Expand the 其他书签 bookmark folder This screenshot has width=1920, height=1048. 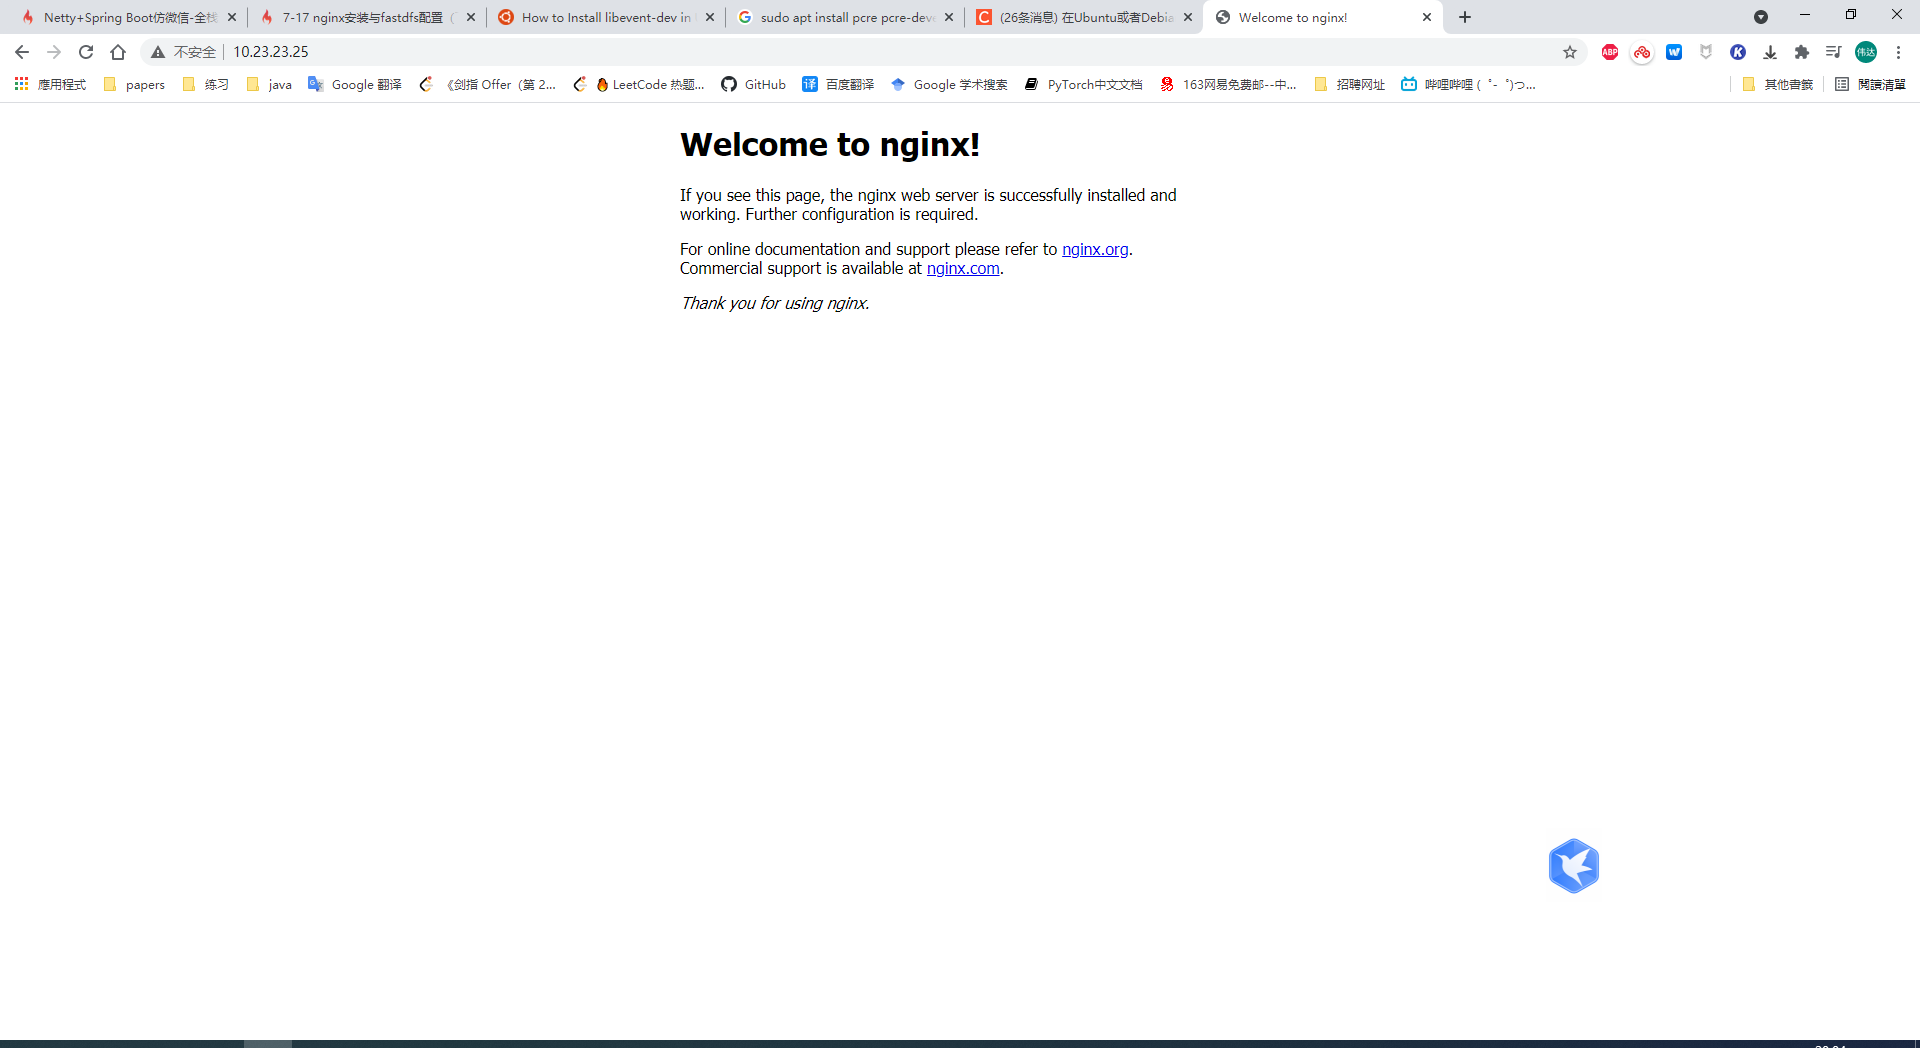[1778, 84]
